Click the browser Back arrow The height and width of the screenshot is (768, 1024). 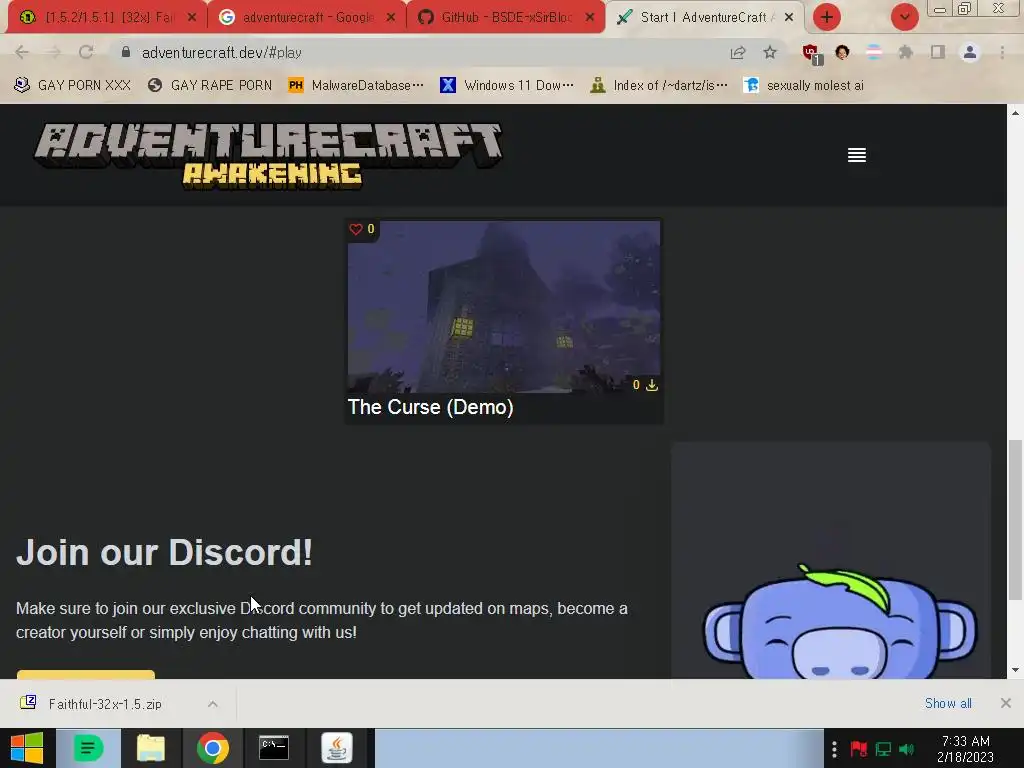[22, 52]
